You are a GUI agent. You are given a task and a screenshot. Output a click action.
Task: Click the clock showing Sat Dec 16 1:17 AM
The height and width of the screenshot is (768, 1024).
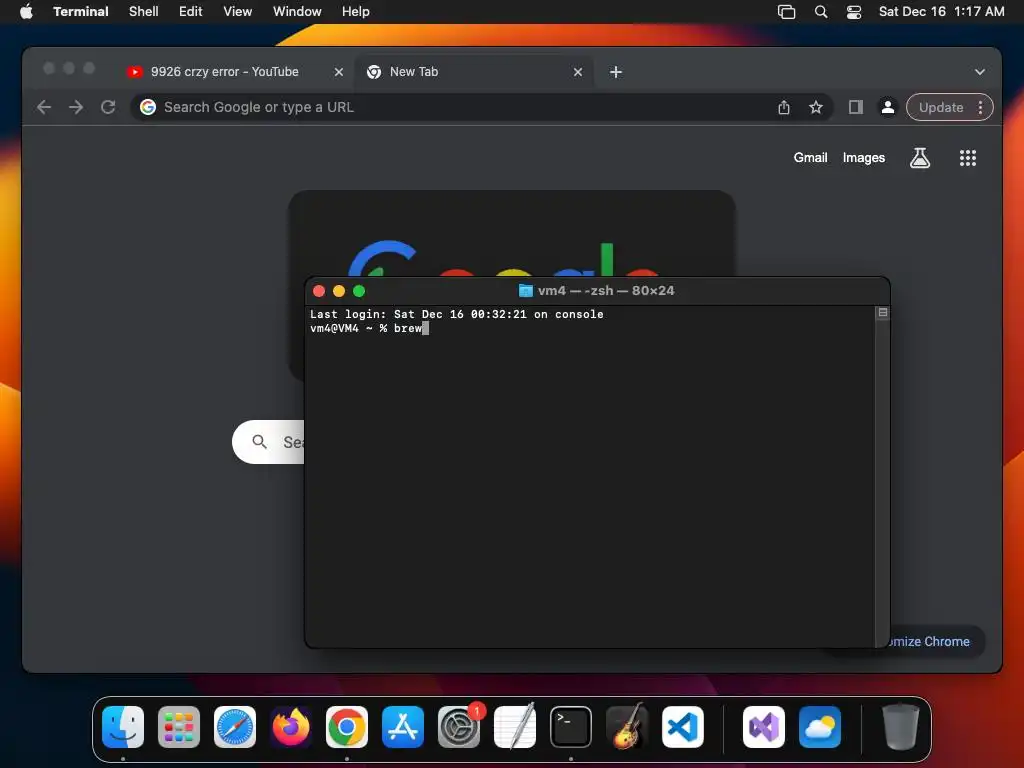pos(941,12)
